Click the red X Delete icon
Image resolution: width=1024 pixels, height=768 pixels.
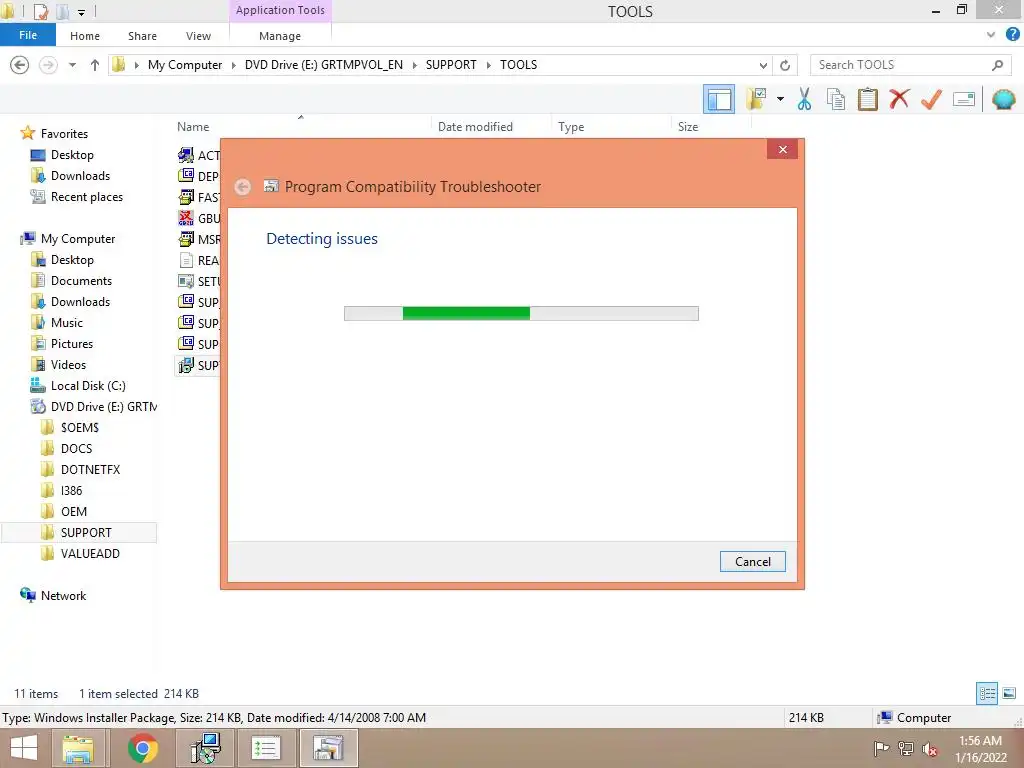[x=899, y=99]
